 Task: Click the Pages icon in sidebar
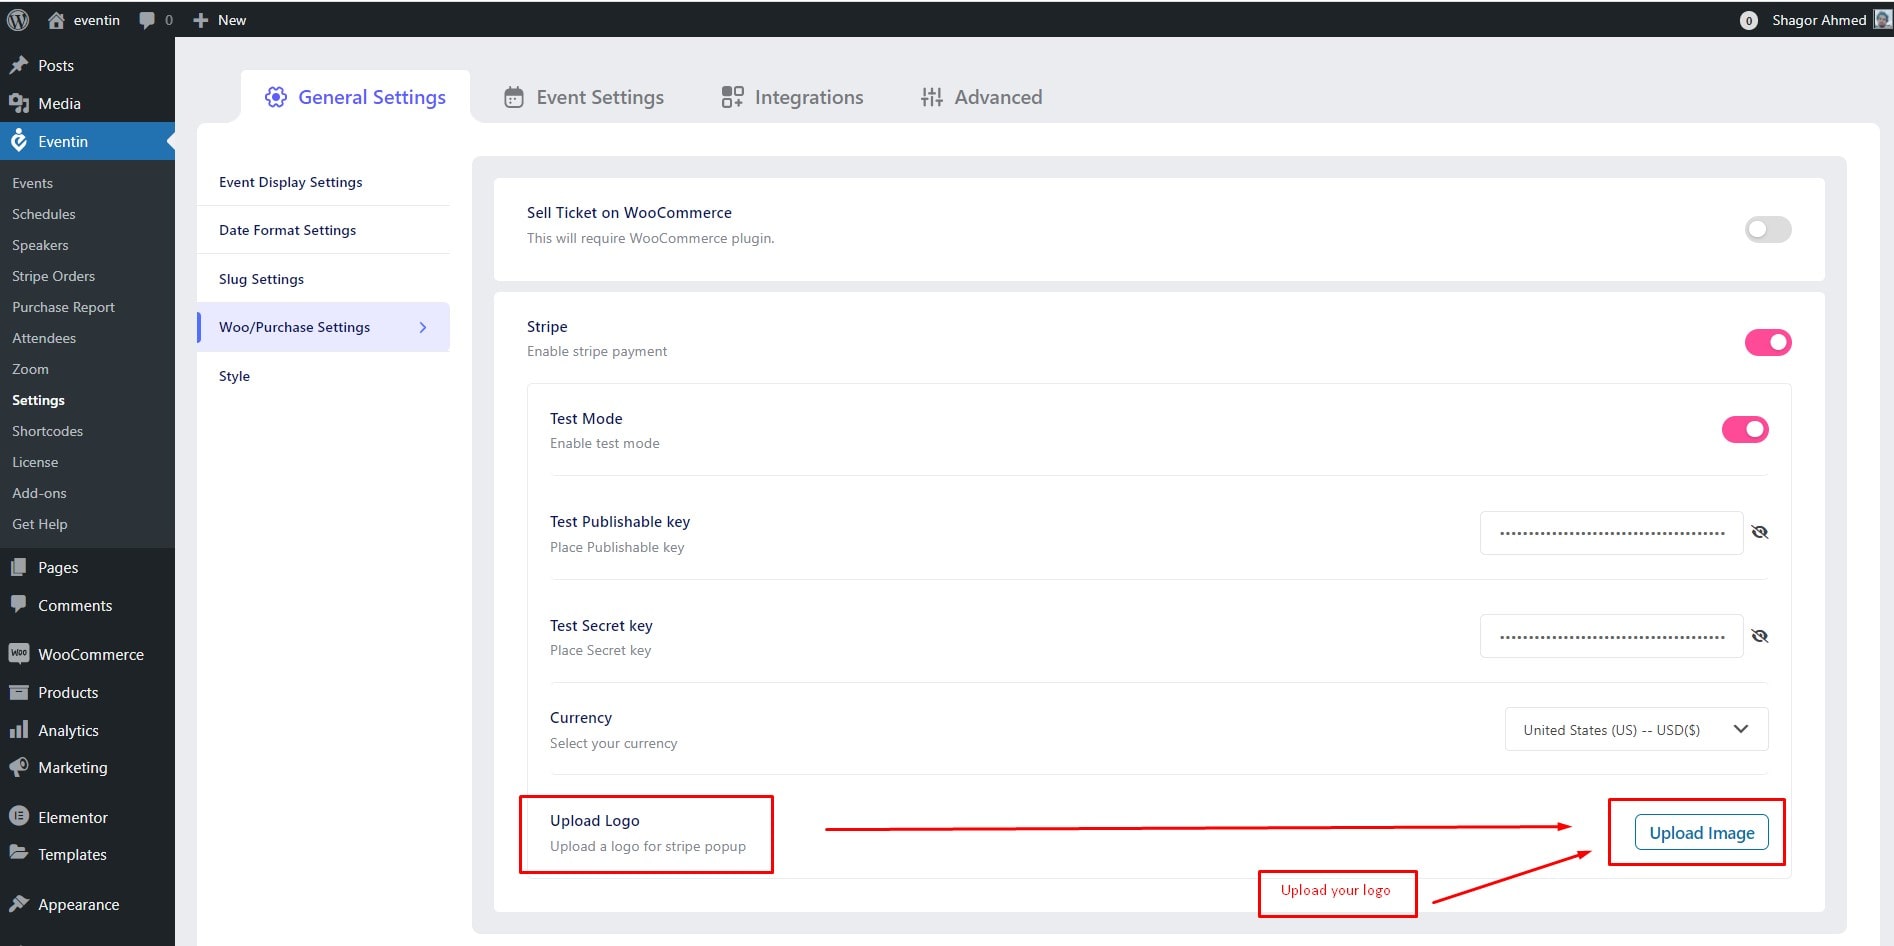(19, 567)
